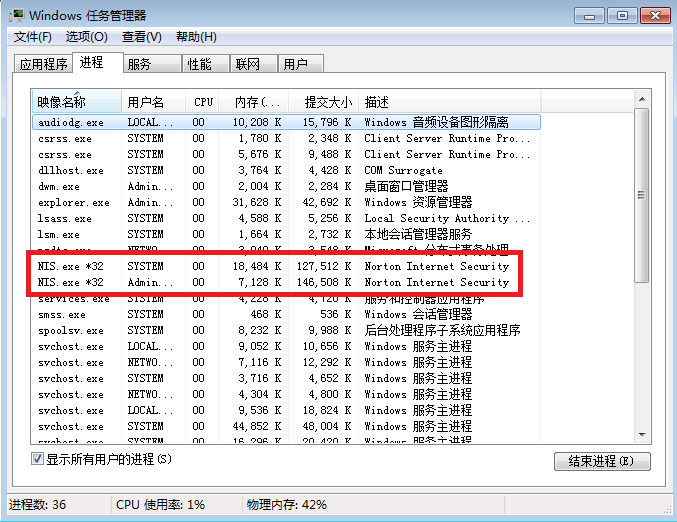Click the 结束进程 button
Image resolution: width=677 pixels, height=522 pixels.
pos(601,461)
